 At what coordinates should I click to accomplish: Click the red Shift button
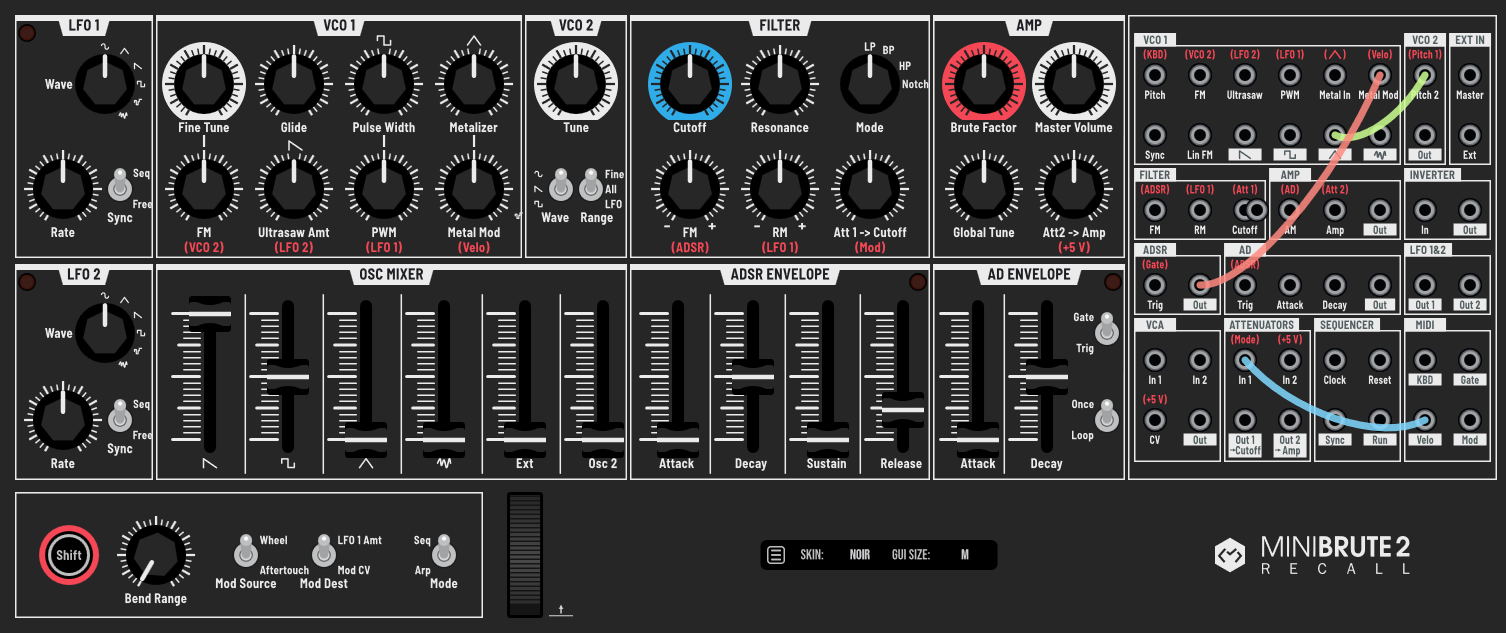69,555
